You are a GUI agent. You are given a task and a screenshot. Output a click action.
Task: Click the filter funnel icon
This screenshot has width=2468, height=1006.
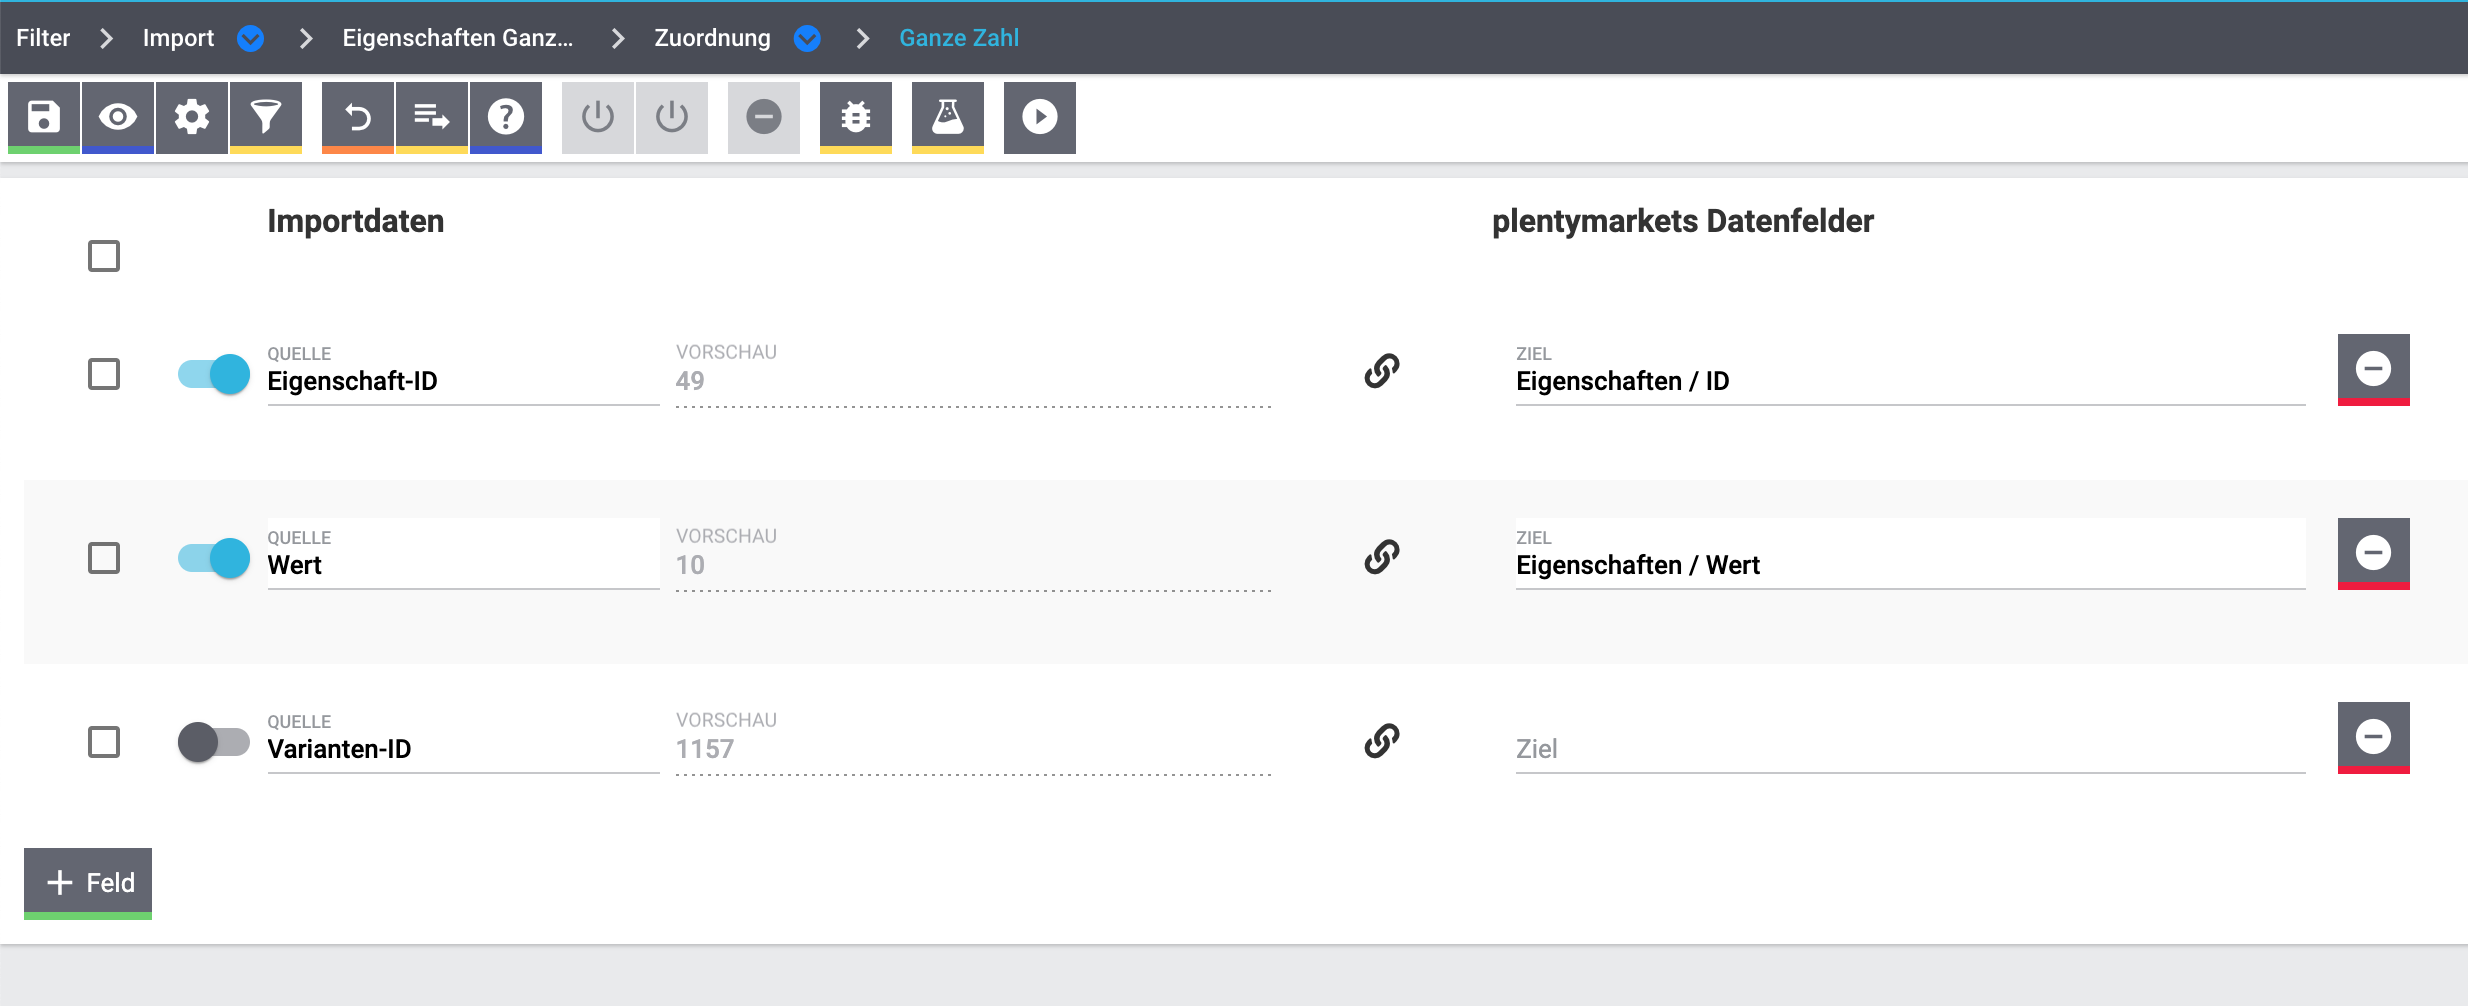point(266,117)
